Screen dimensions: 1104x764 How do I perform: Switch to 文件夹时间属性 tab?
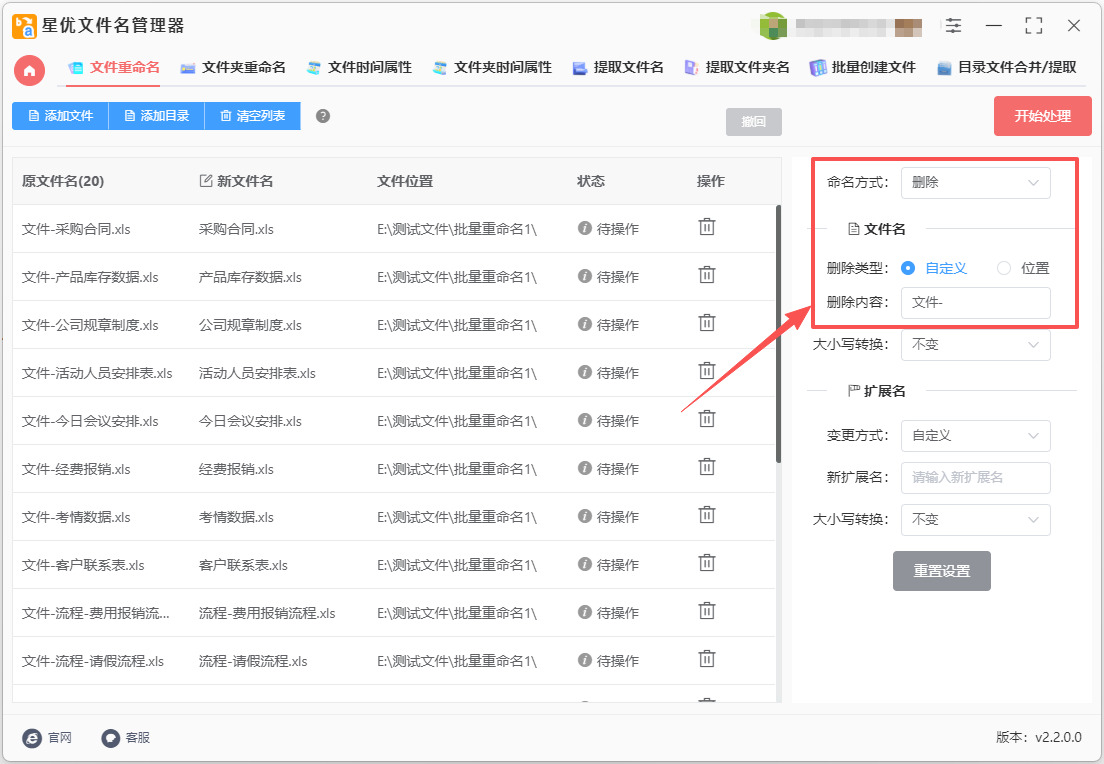pyautogui.click(x=492, y=68)
